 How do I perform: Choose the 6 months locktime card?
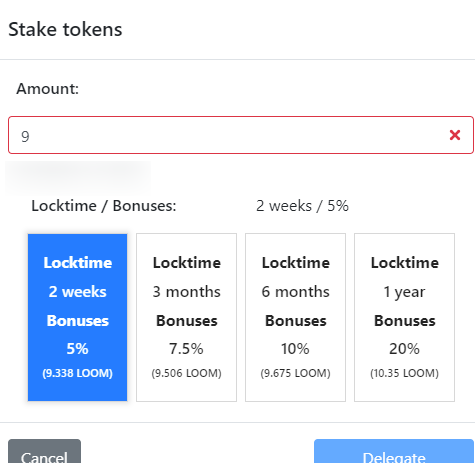tap(295, 317)
